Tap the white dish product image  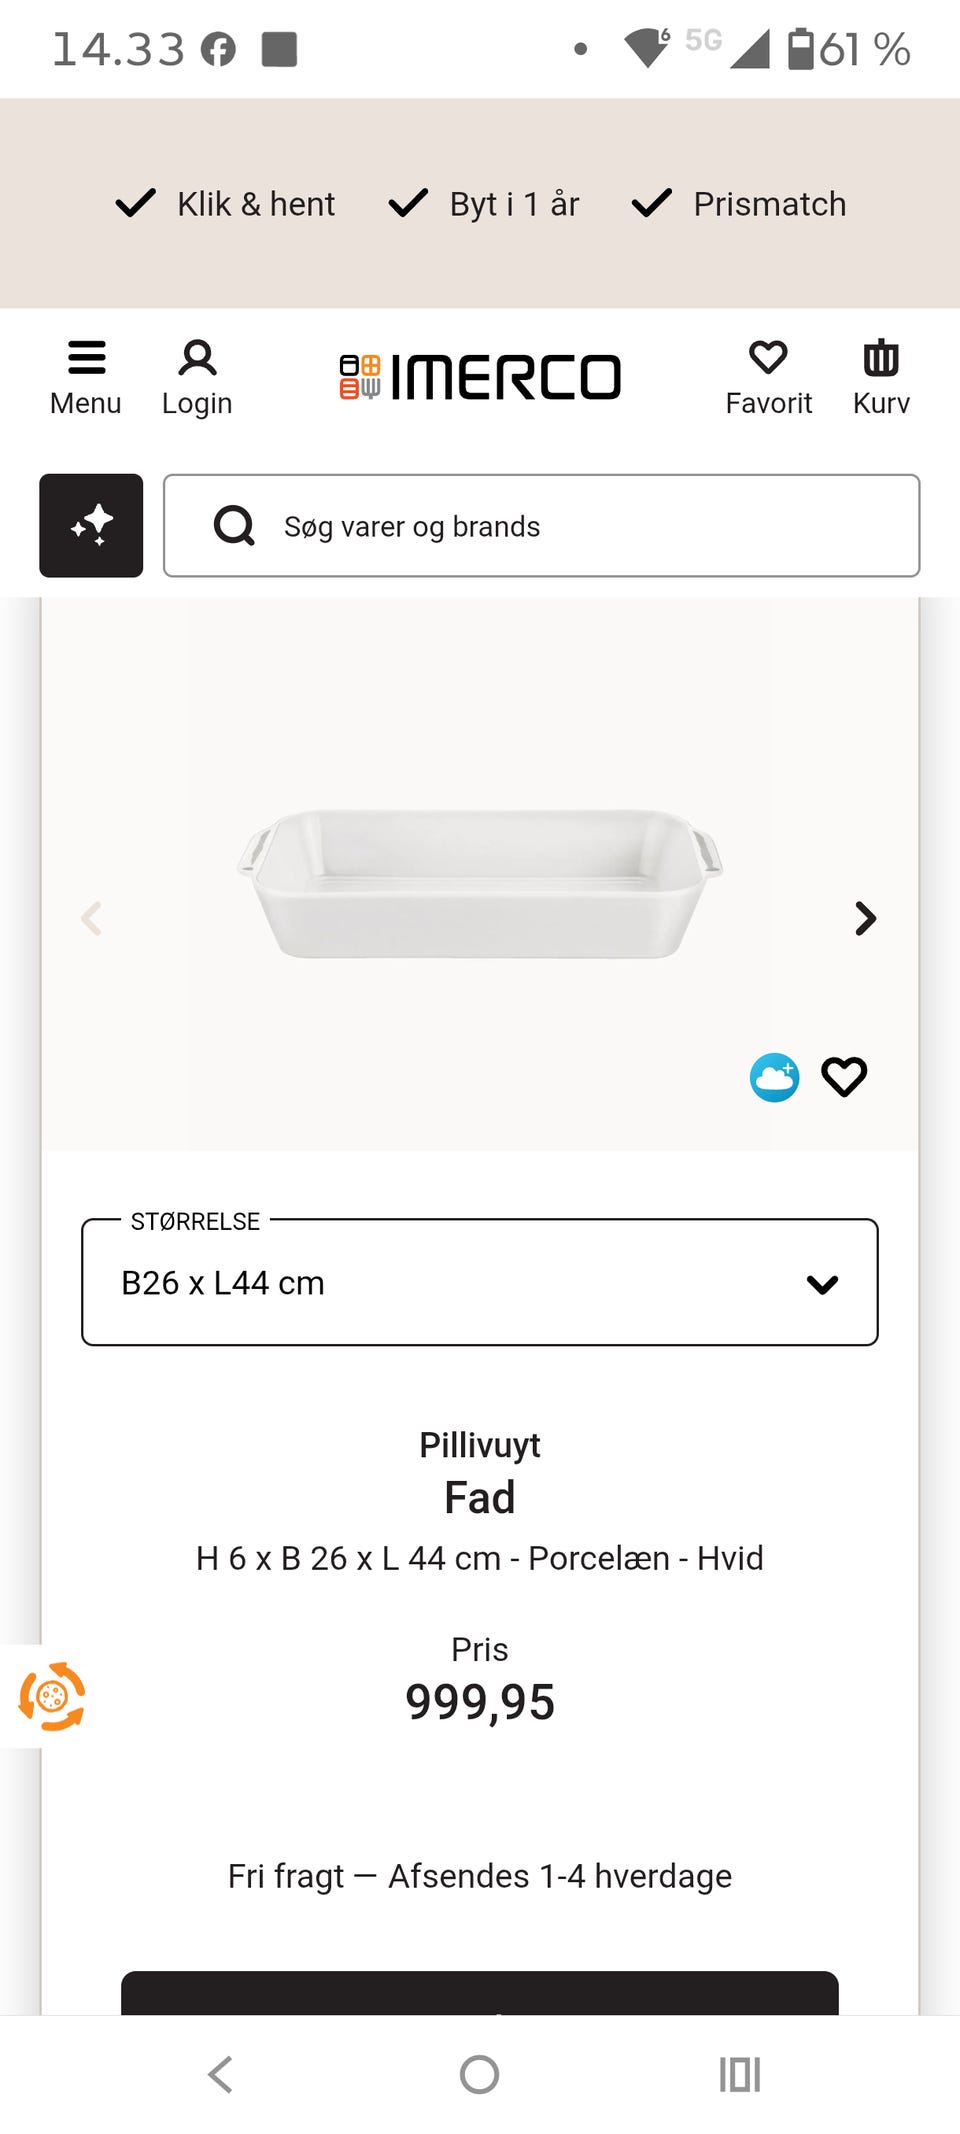click(480, 883)
